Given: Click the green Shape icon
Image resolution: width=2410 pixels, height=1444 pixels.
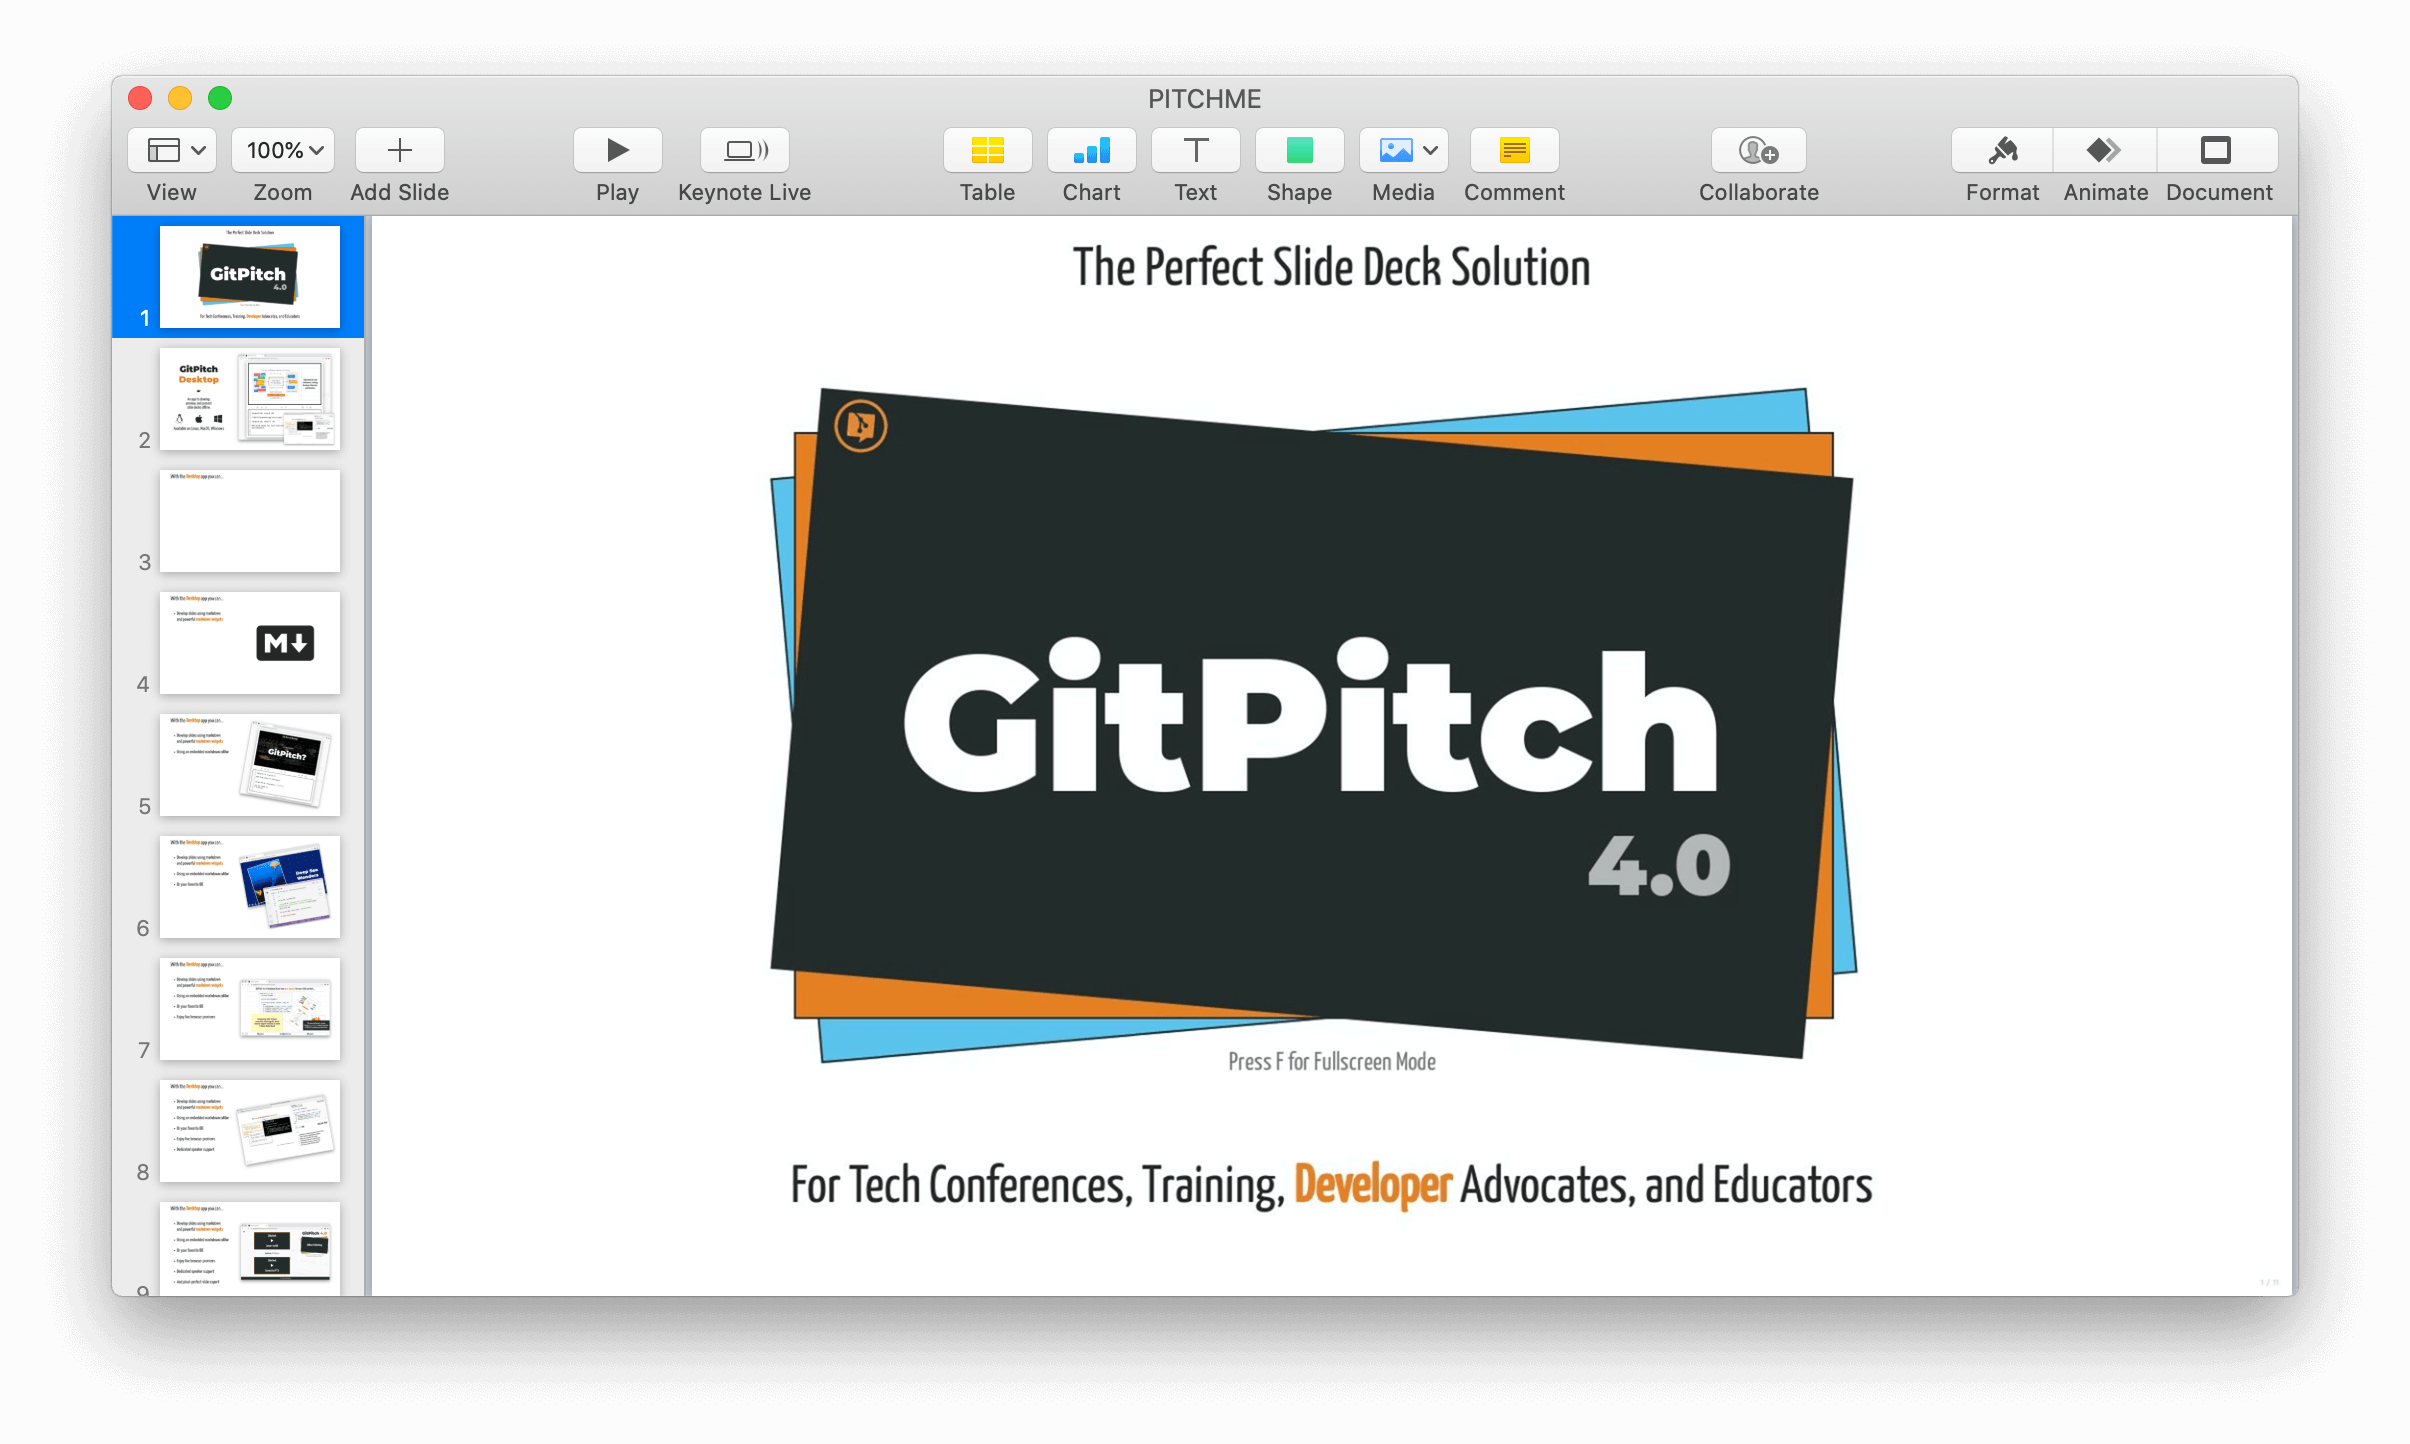Looking at the screenshot, I should [x=1299, y=150].
